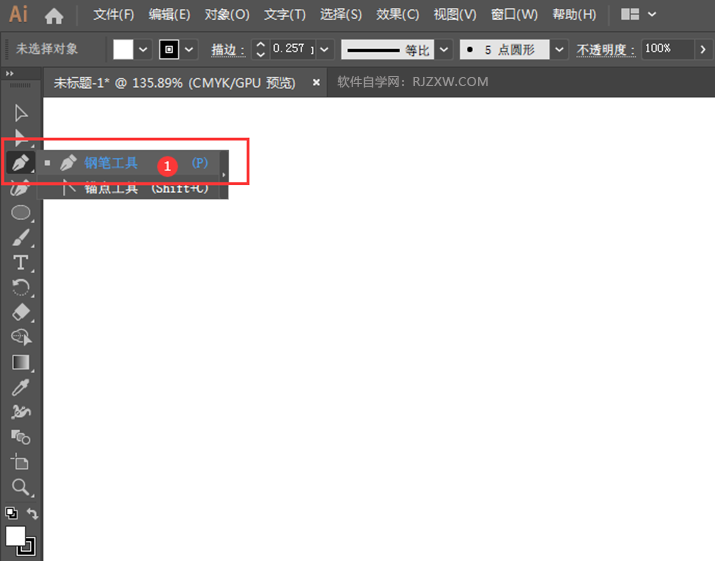Select the Ellipse tool
The image size is (715, 561).
(21, 213)
